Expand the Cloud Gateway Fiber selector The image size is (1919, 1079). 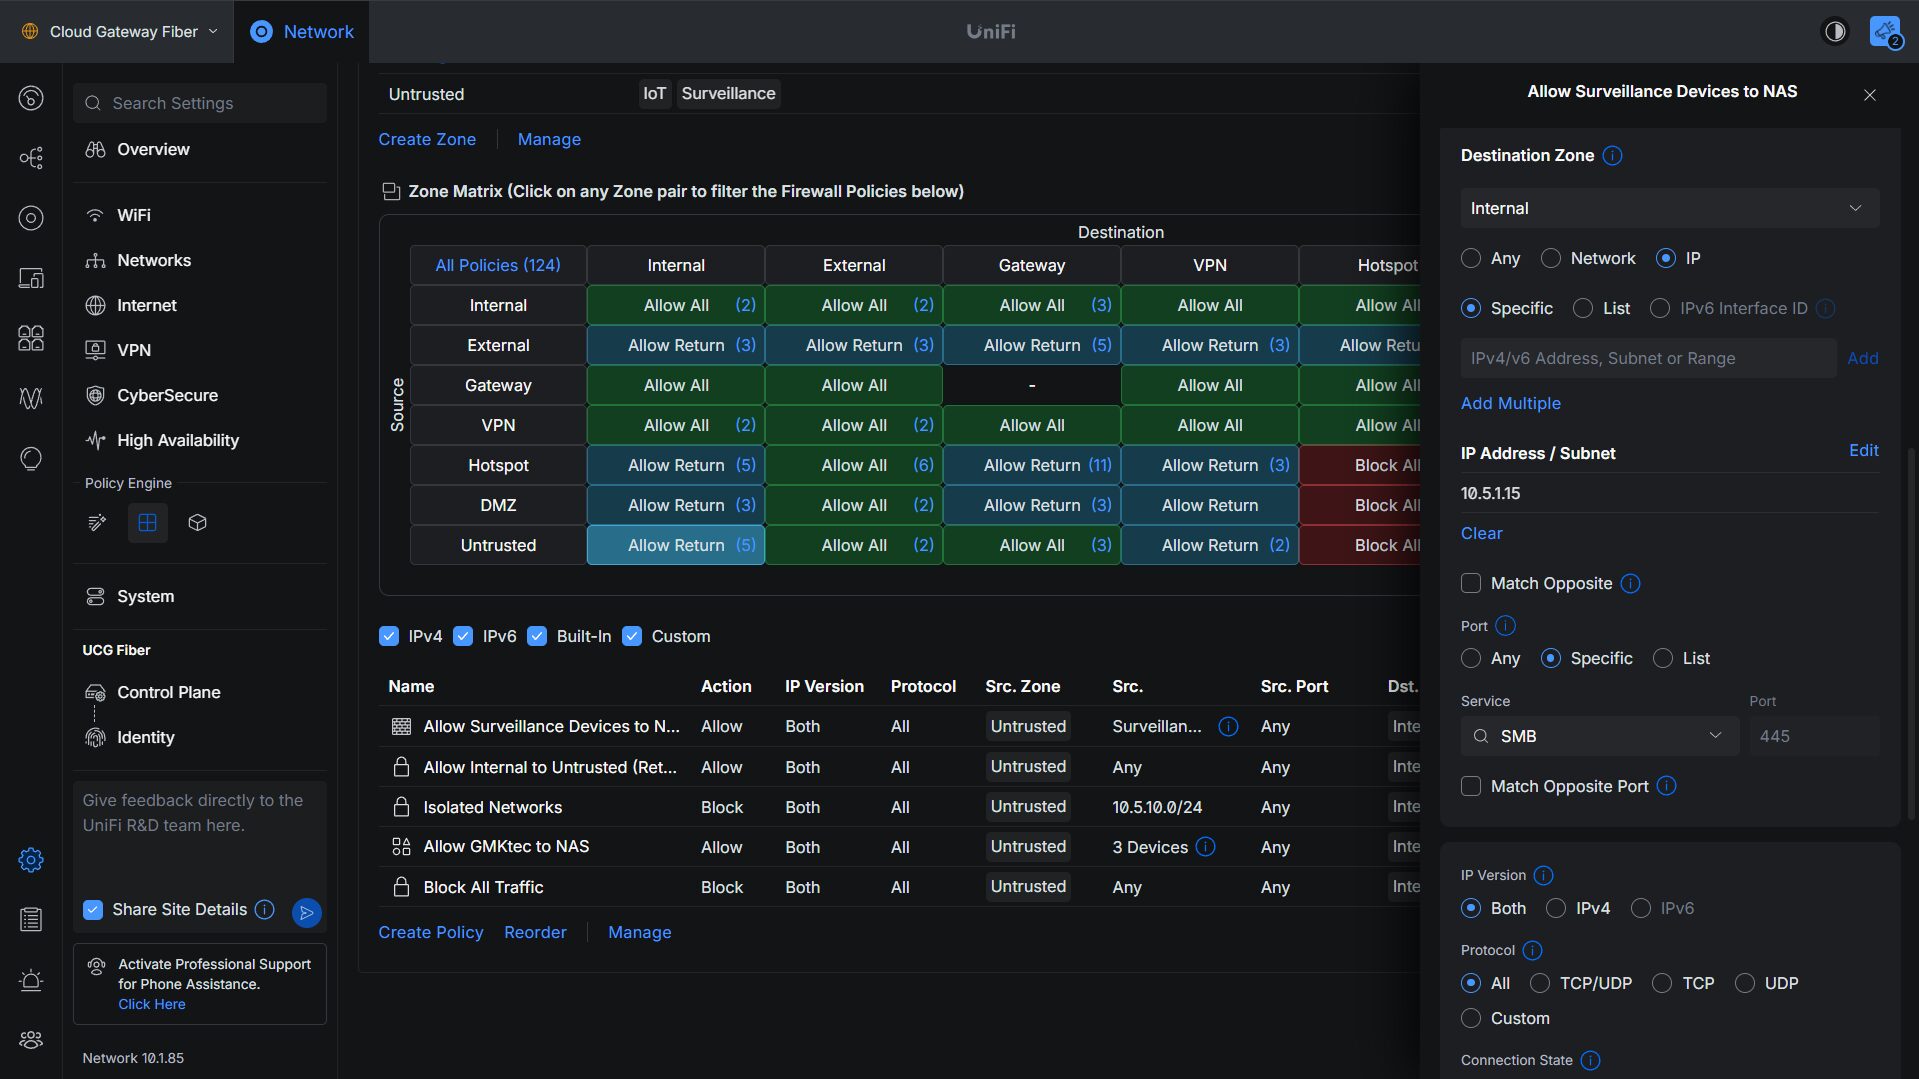120,32
